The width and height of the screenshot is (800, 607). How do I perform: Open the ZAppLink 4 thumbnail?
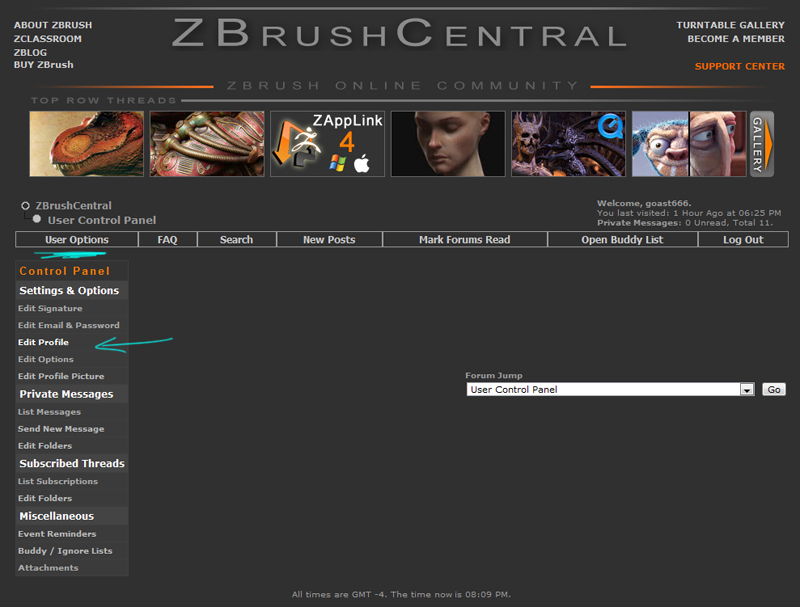coord(327,144)
